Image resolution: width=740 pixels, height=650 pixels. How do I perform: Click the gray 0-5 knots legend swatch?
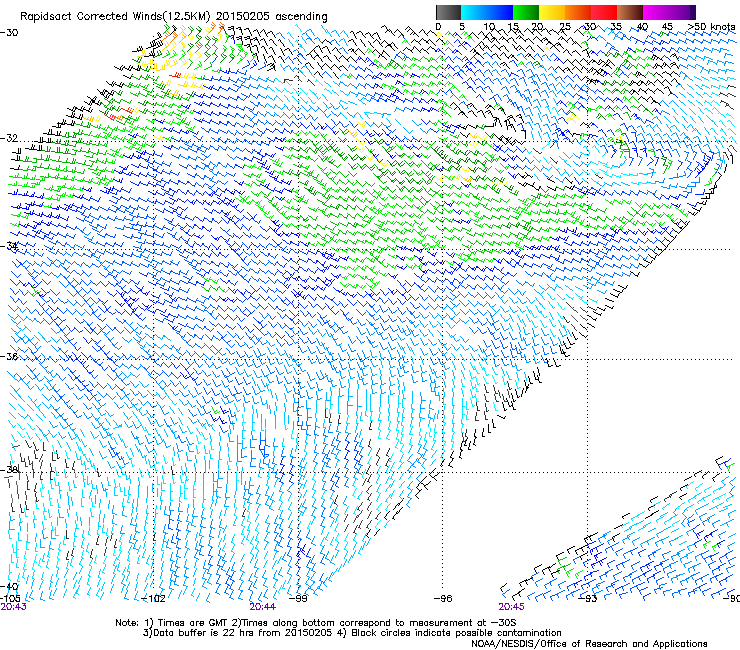pyautogui.click(x=448, y=12)
